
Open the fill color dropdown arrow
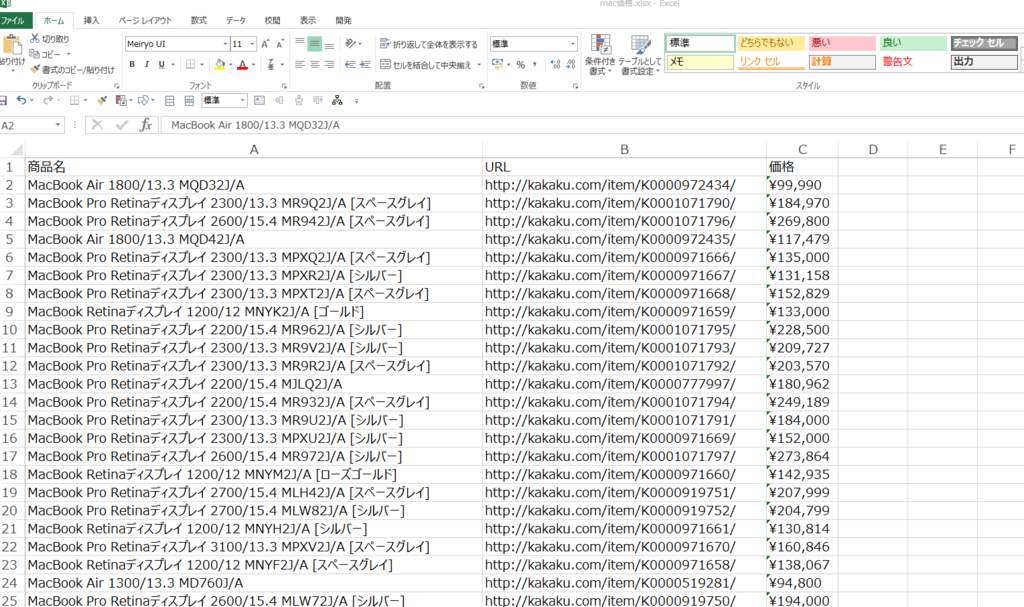(231, 65)
